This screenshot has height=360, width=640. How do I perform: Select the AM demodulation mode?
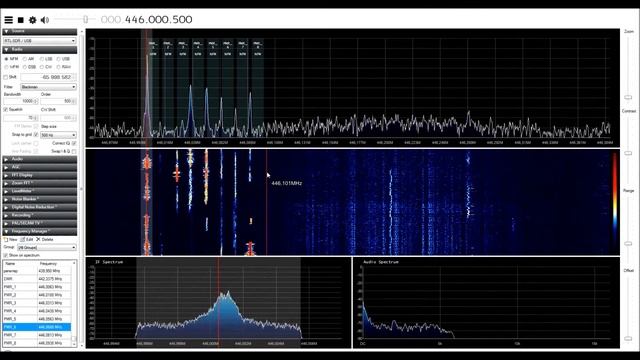pyautogui.click(x=29, y=59)
